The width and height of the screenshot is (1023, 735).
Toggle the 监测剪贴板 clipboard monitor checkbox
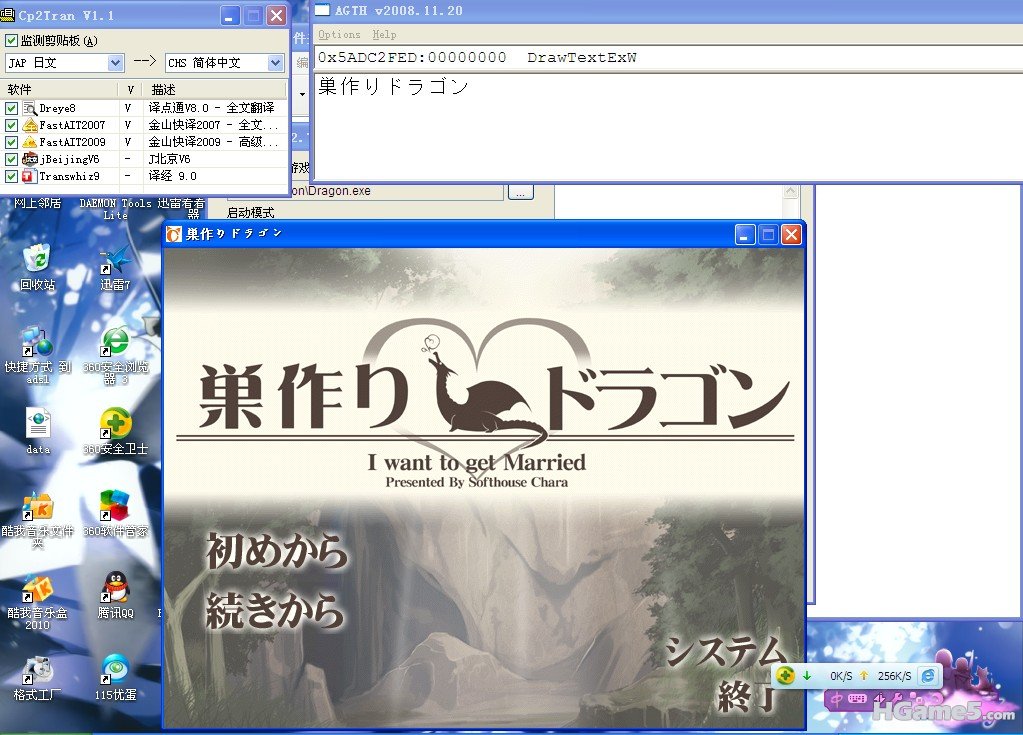point(12,41)
